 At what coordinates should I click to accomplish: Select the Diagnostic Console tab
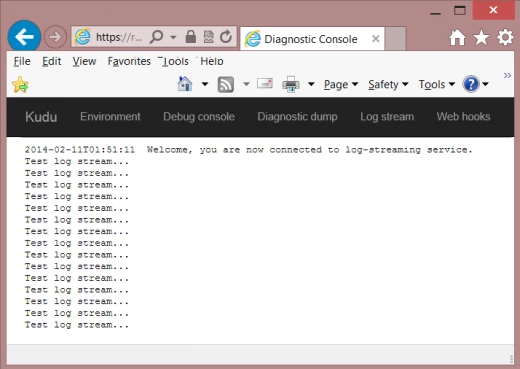pos(312,39)
